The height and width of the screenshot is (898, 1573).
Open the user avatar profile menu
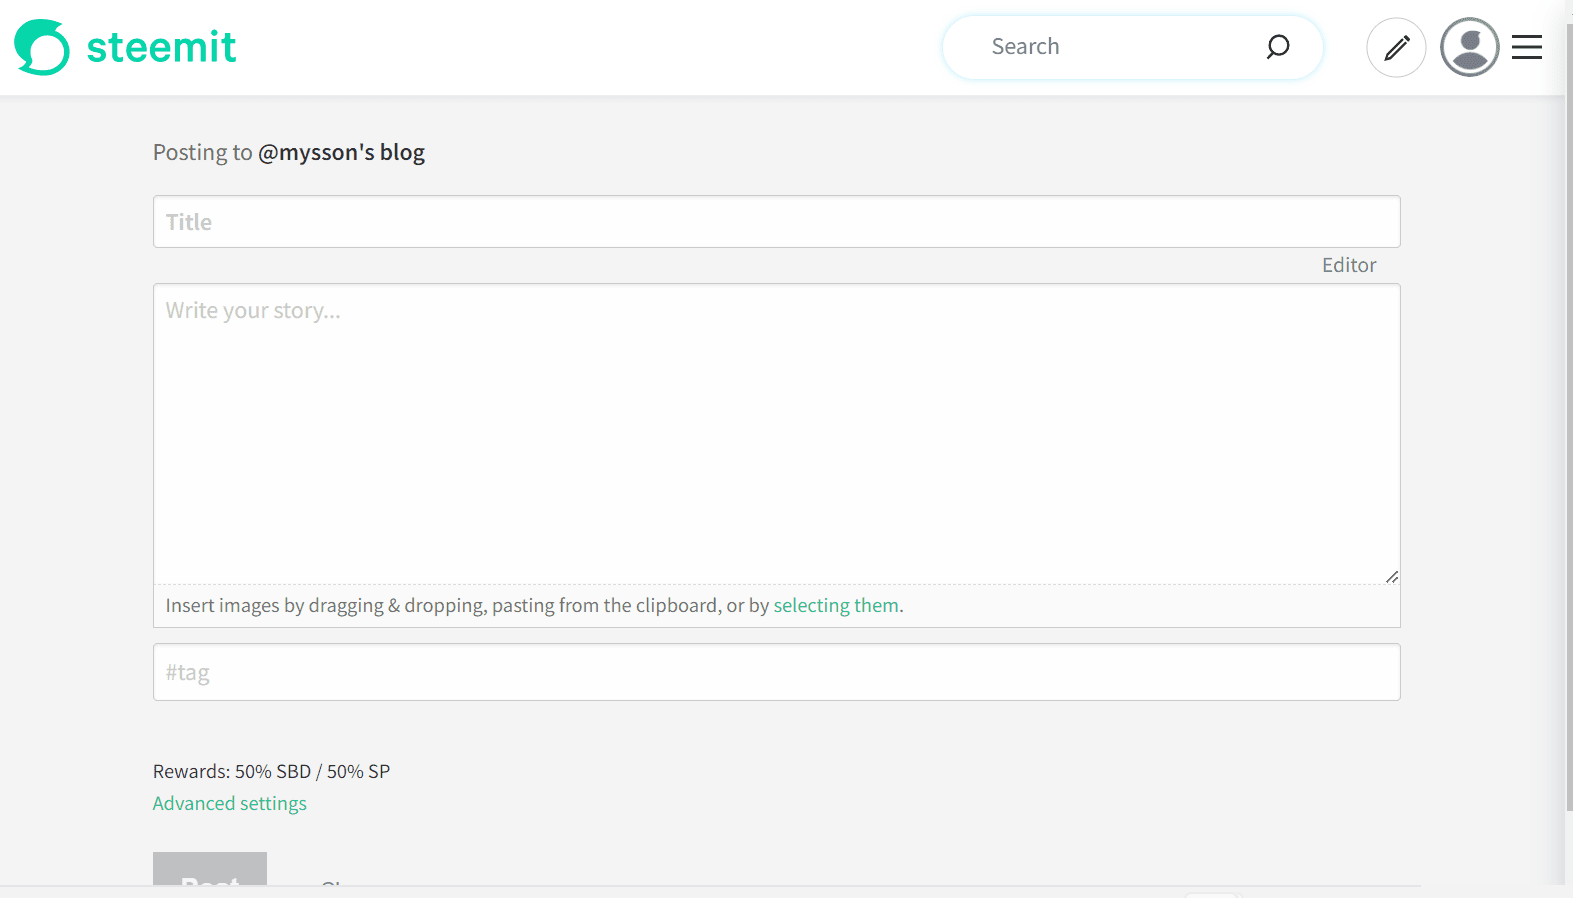[1469, 47]
